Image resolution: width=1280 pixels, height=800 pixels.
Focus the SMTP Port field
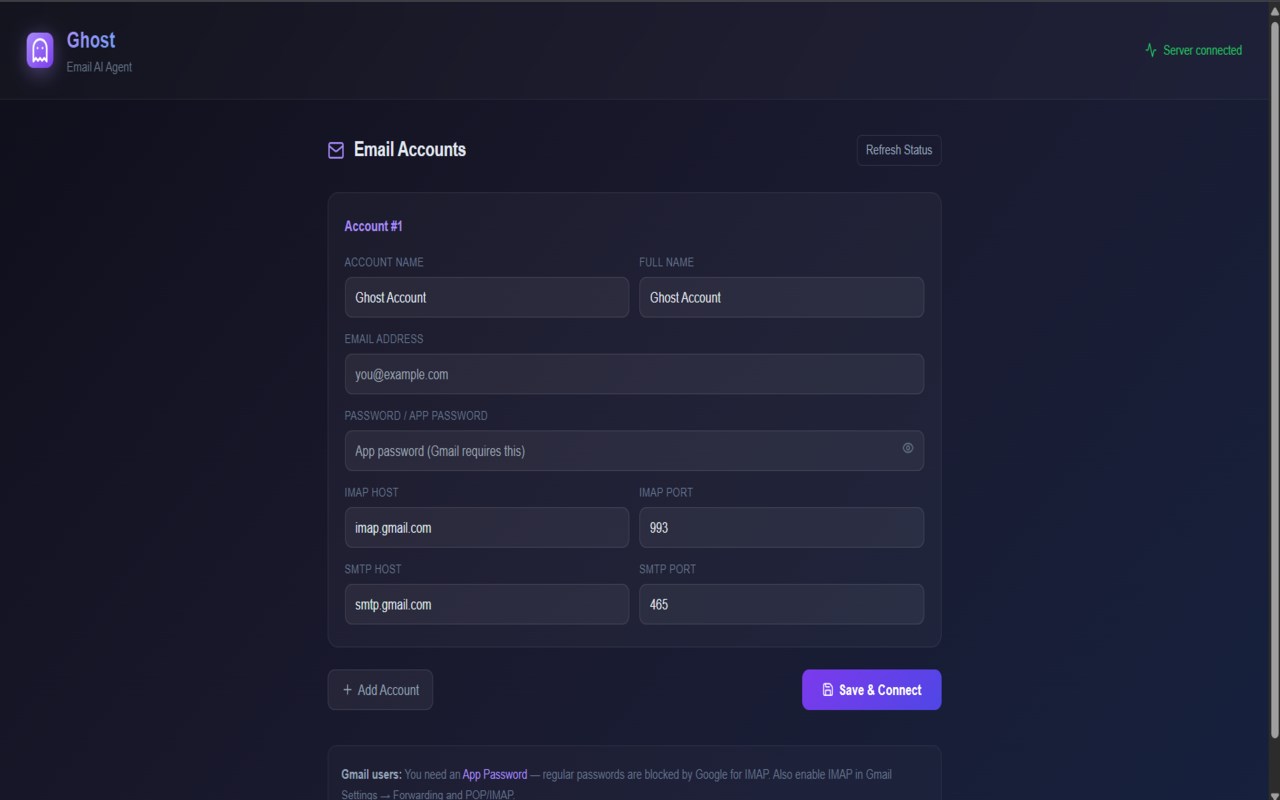tap(781, 605)
